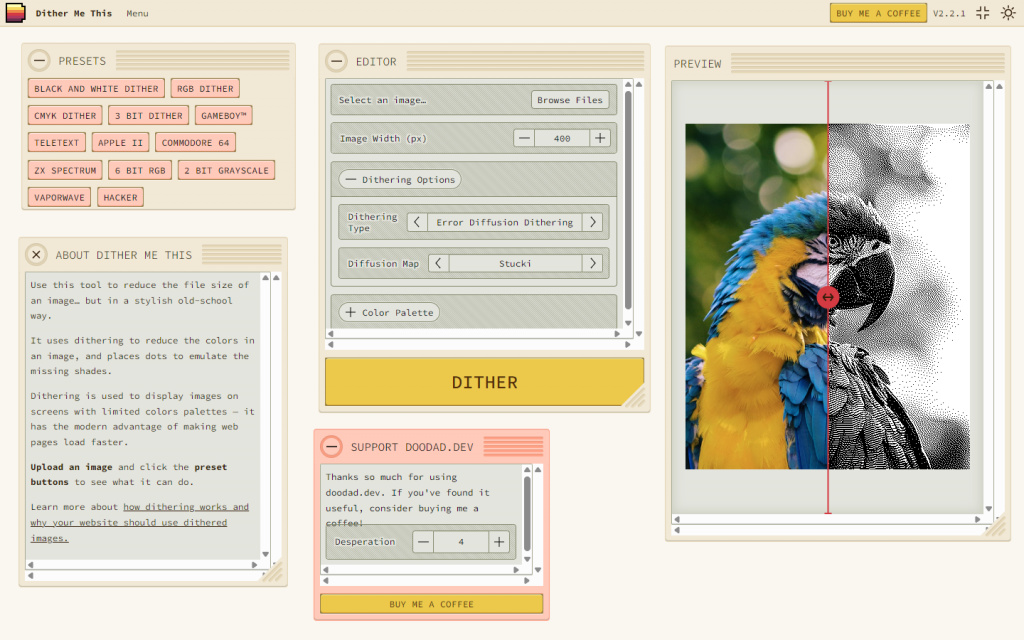Minimize the Support Doodad.dev panel
The width and height of the screenshot is (1024, 640).
click(331, 447)
